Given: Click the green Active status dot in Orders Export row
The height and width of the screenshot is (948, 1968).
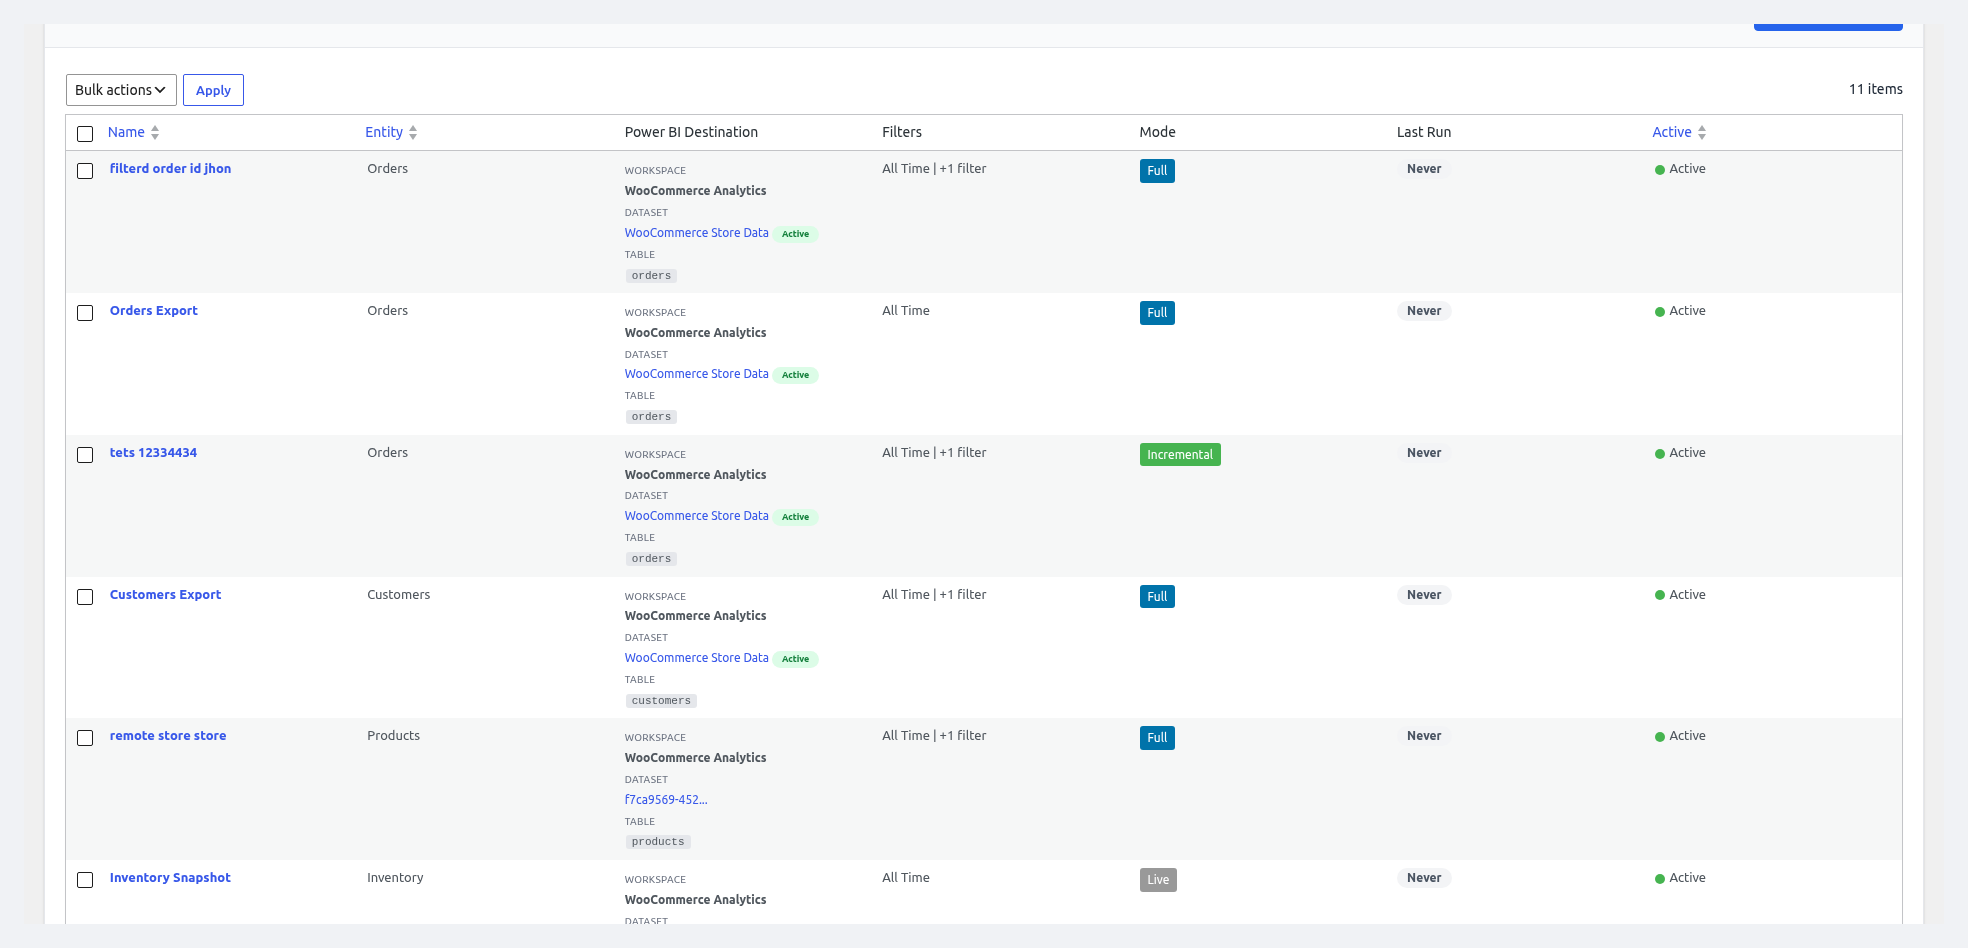Looking at the screenshot, I should click(1660, 312).
